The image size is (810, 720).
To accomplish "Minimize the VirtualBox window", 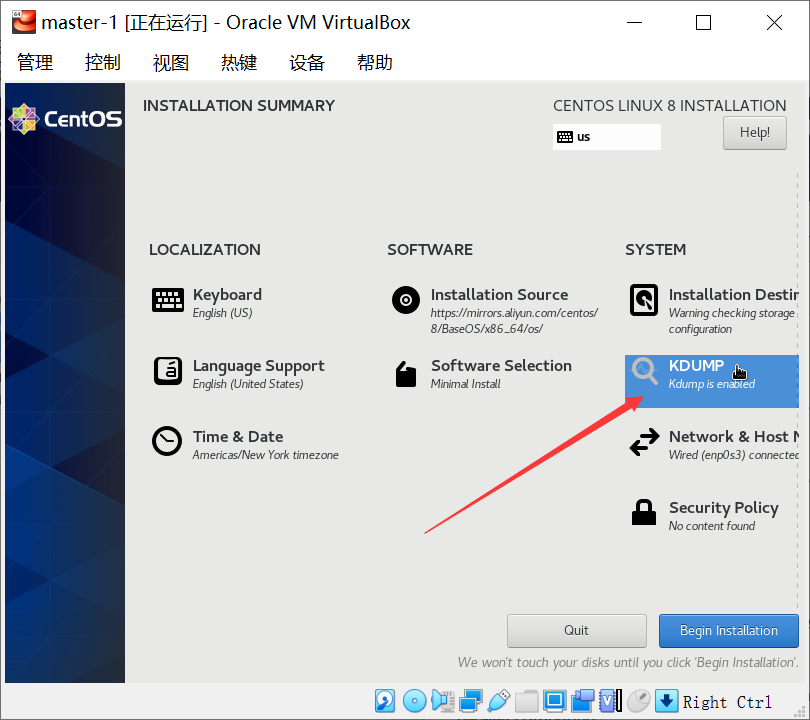I will click(634, 23).
